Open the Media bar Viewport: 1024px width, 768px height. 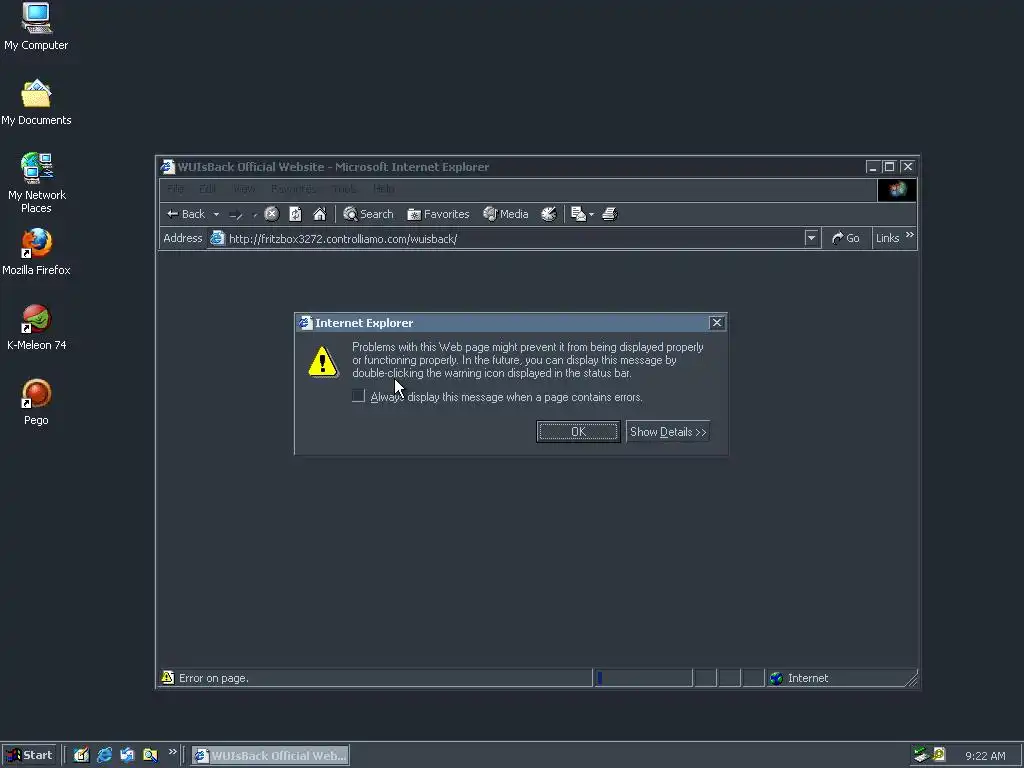click(x=505, y=214)
